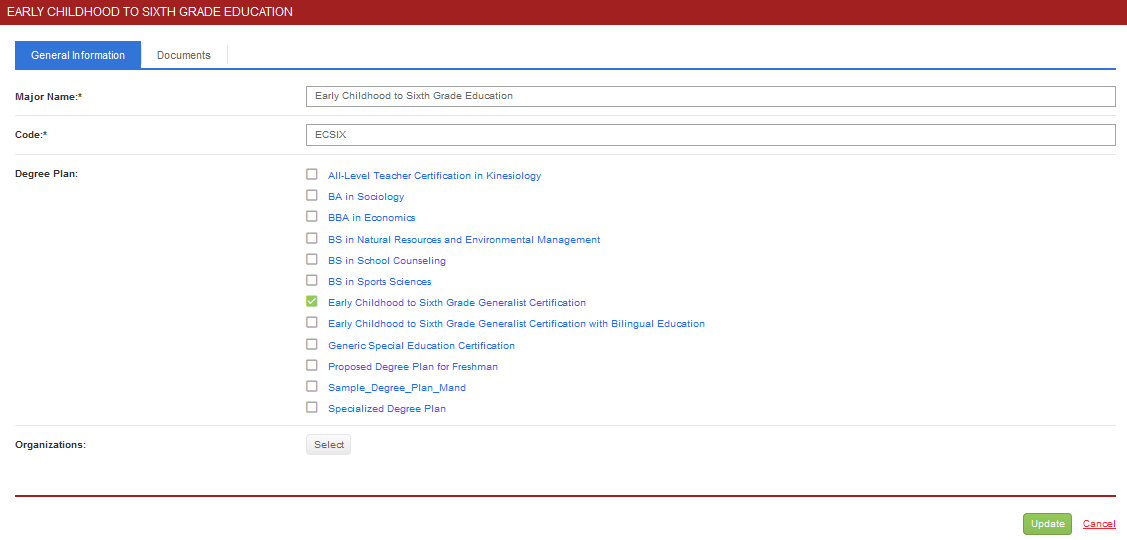This screenshot has height=540, width=1127.
Task: Click the Sample_Degree_Plan_Mand link
Action: tap(397, 388)
